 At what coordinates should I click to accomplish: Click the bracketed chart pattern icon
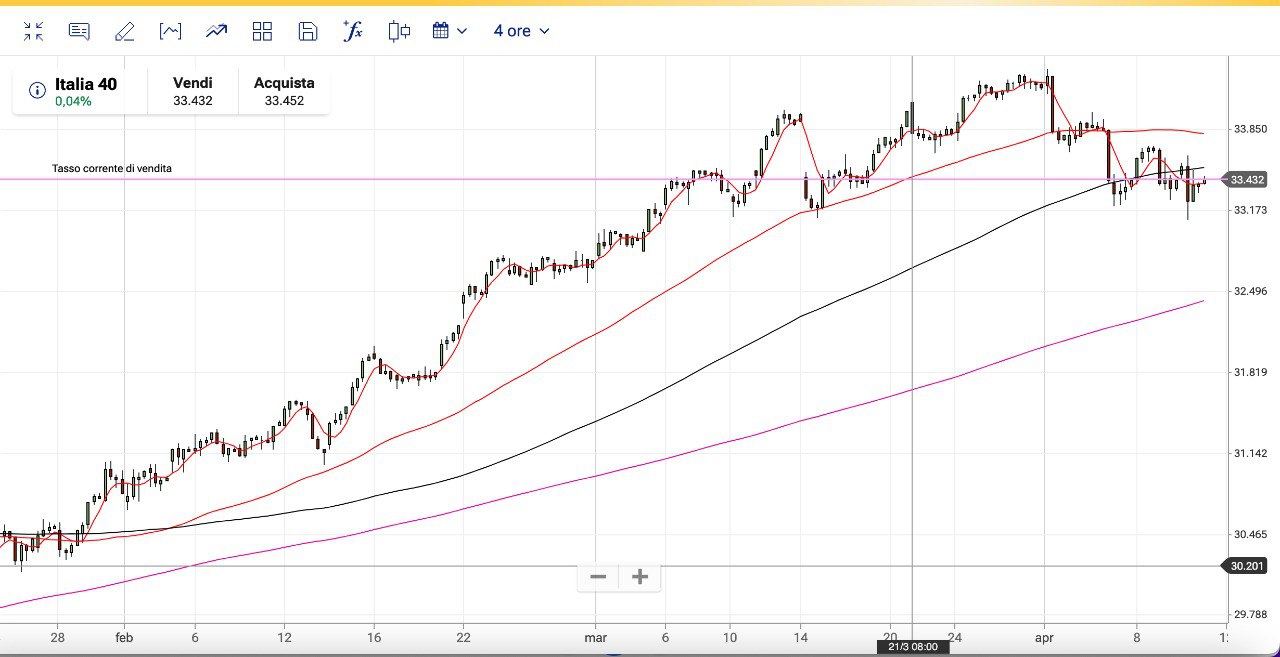coord(170,31)
